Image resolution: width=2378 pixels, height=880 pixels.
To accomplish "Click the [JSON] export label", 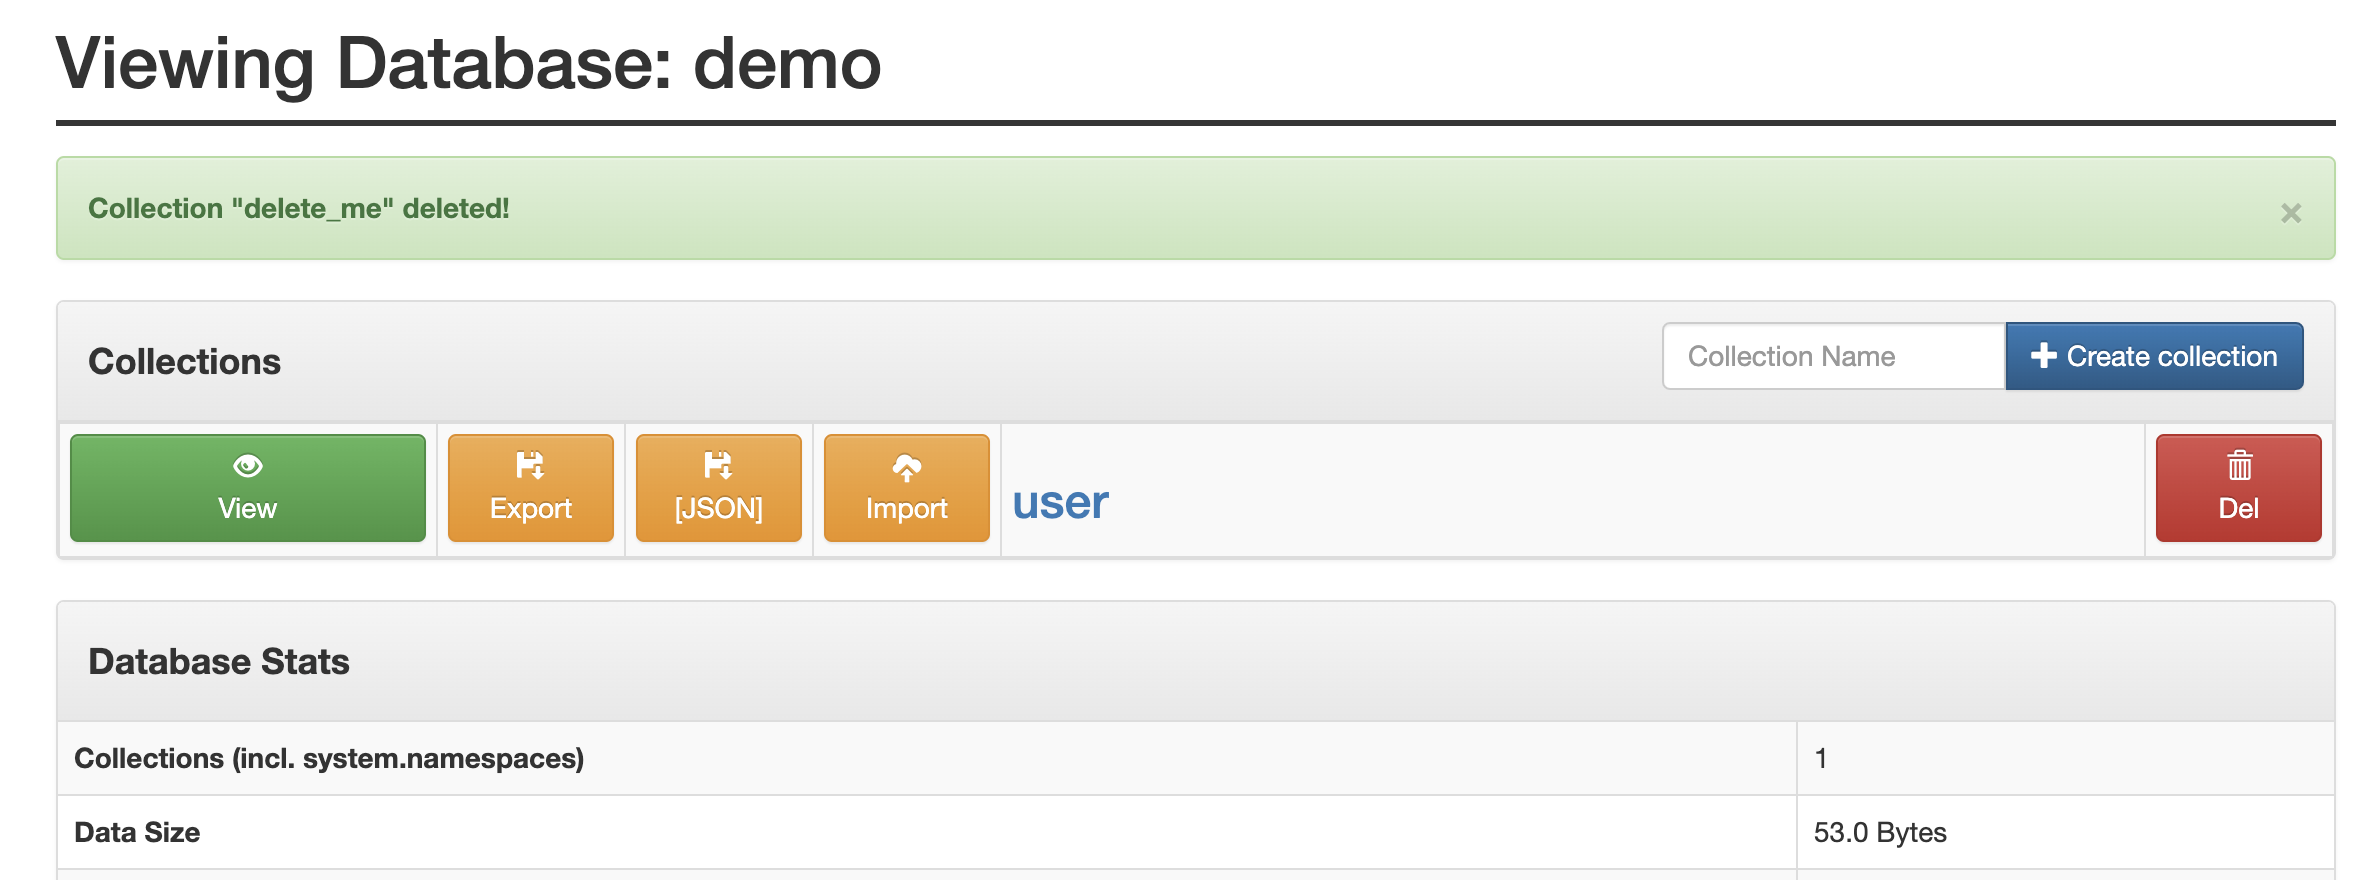I will point(718,508).
